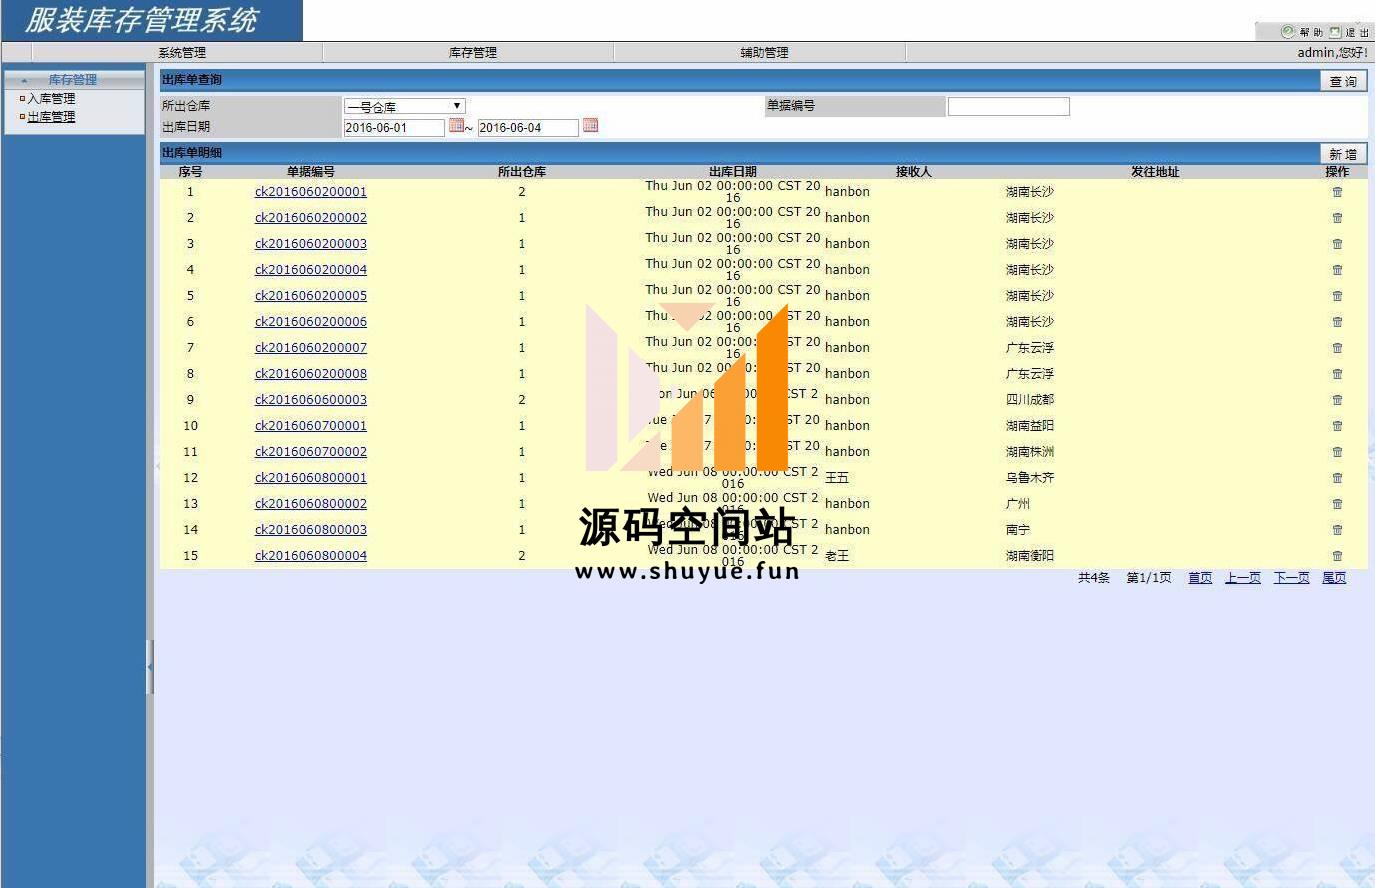
Task: Collapse sidebar using the splitter handle
Action: click(x=150, y=665)
